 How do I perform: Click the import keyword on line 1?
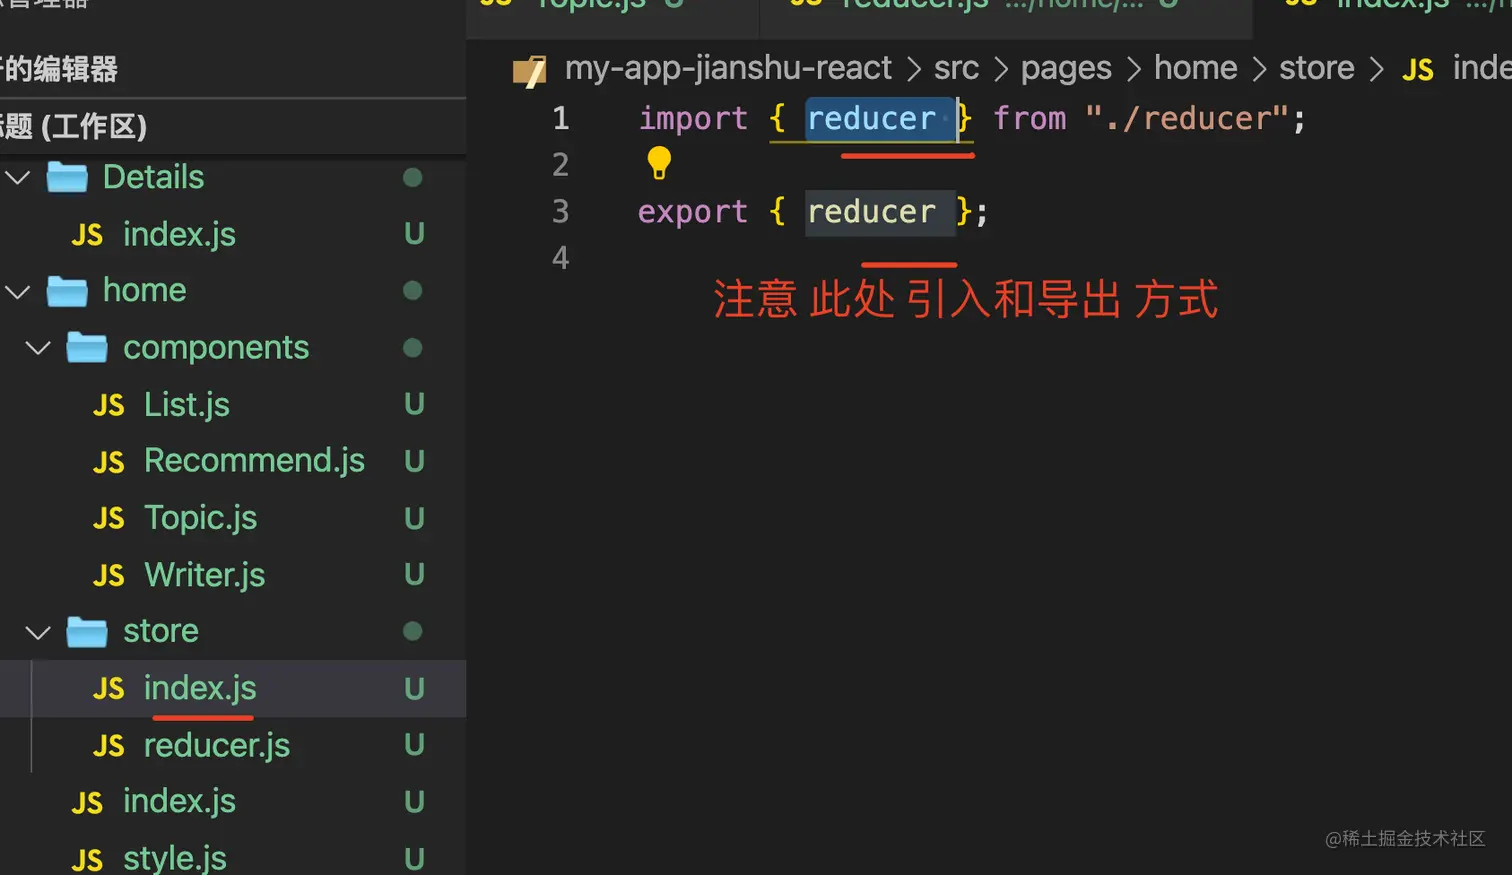[x=693, y=119]
